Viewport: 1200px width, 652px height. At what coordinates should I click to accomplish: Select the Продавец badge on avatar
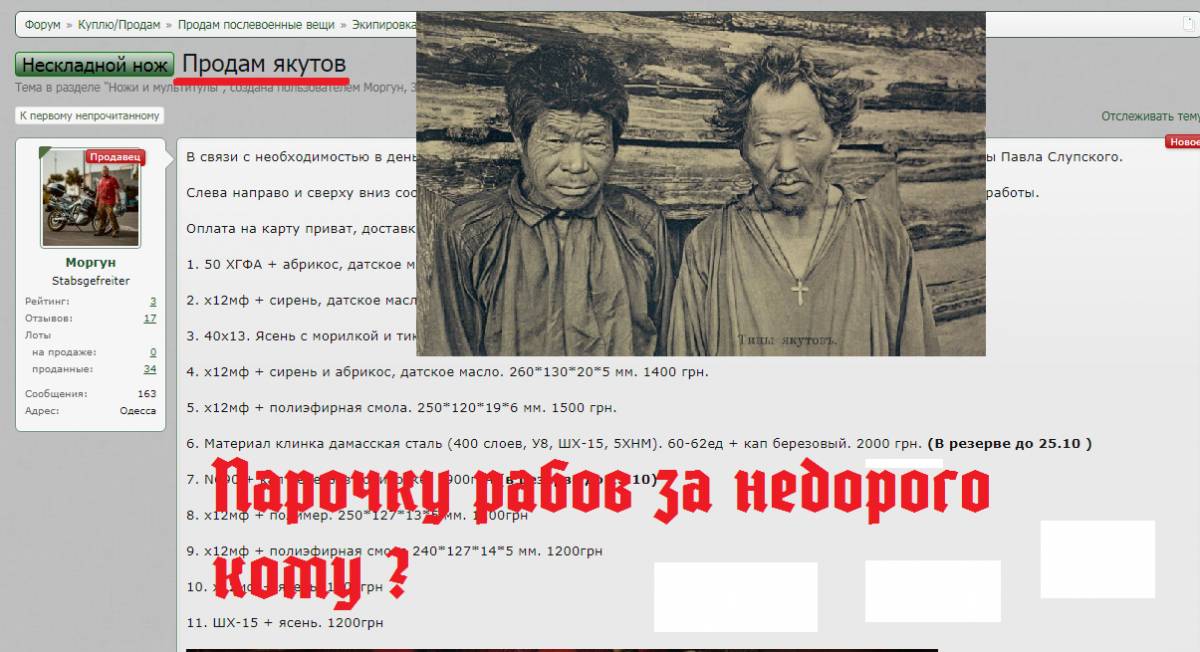pos(115,156)
